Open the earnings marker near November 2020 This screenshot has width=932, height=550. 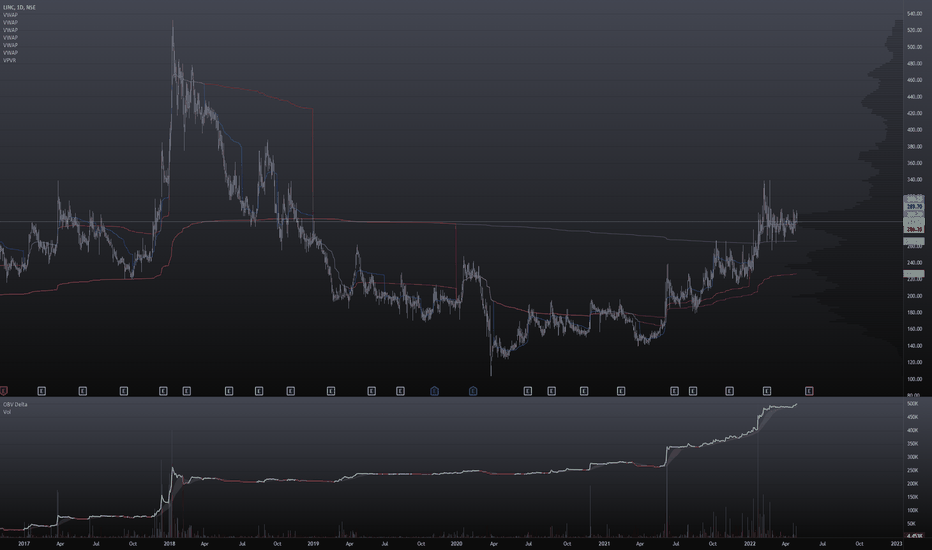[x=584, y=391]
